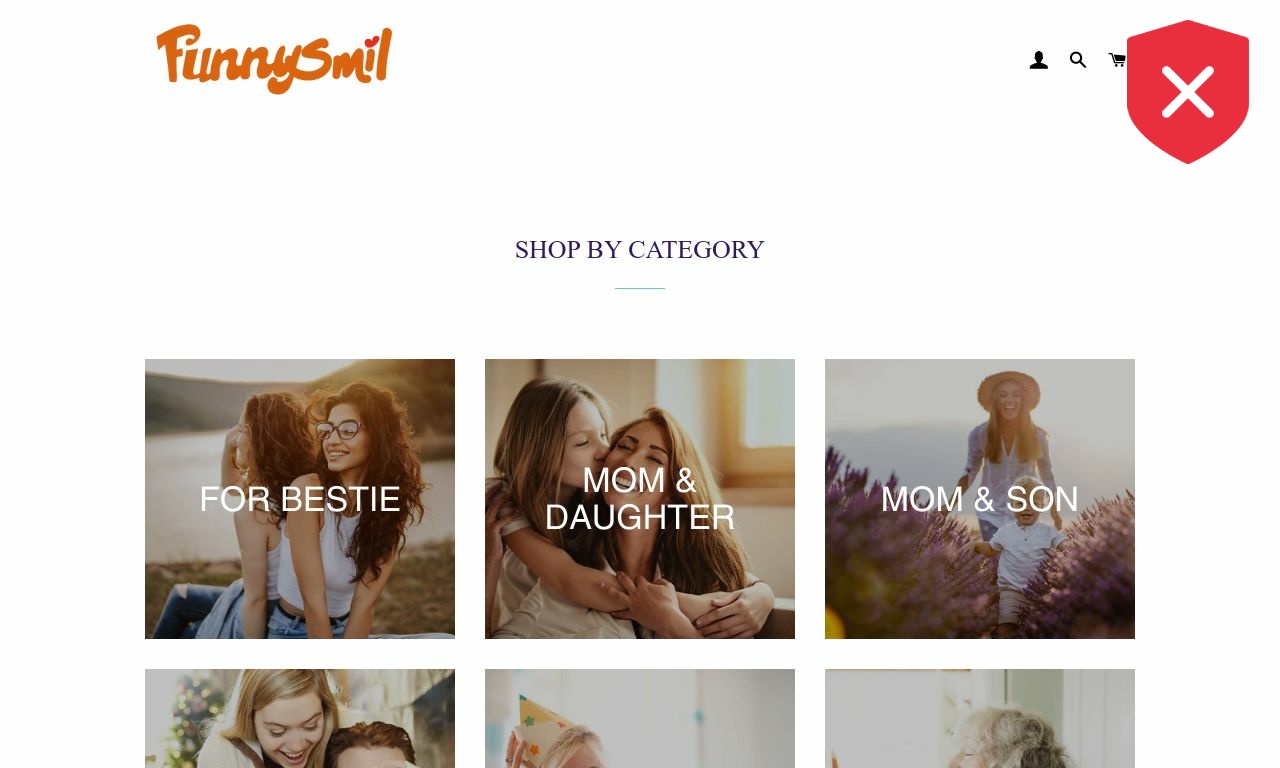Click the teal divider under the heading

[x=640, y=288]
